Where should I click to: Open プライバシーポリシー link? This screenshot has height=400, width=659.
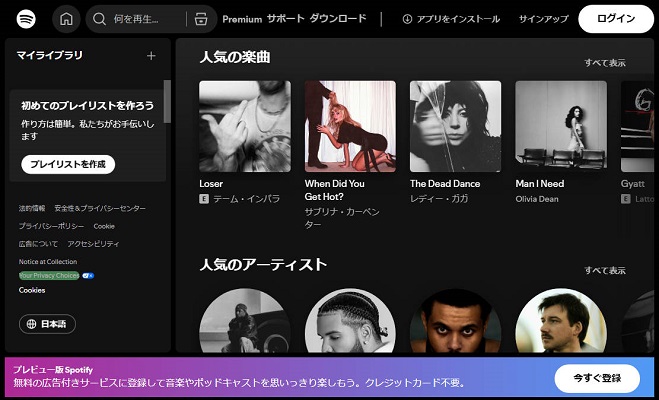click(x=51, y=226)
